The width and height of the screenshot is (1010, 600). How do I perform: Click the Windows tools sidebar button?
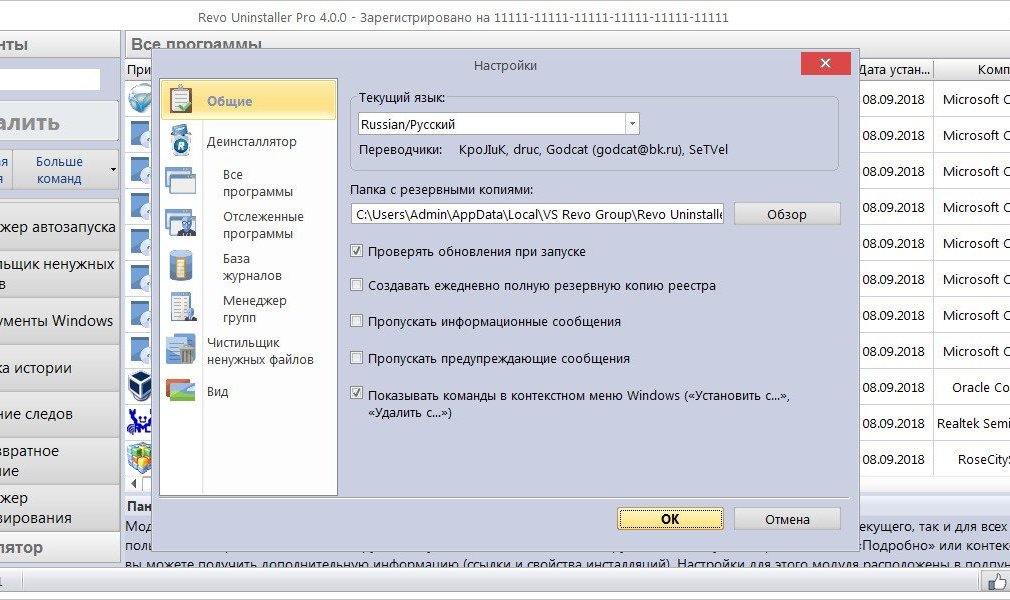[59, 320]
